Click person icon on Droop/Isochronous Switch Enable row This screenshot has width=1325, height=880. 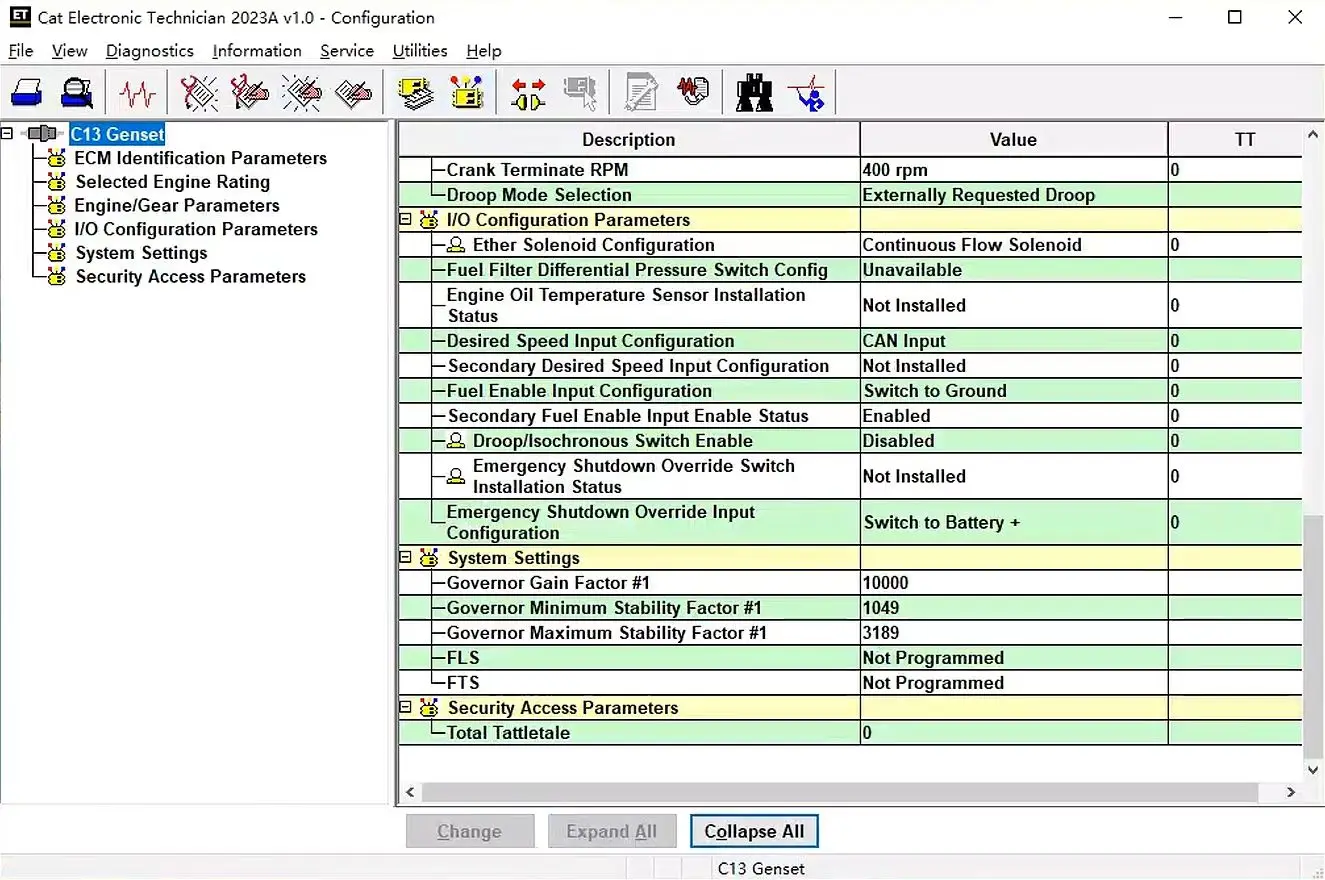click(x=456, y=441)
